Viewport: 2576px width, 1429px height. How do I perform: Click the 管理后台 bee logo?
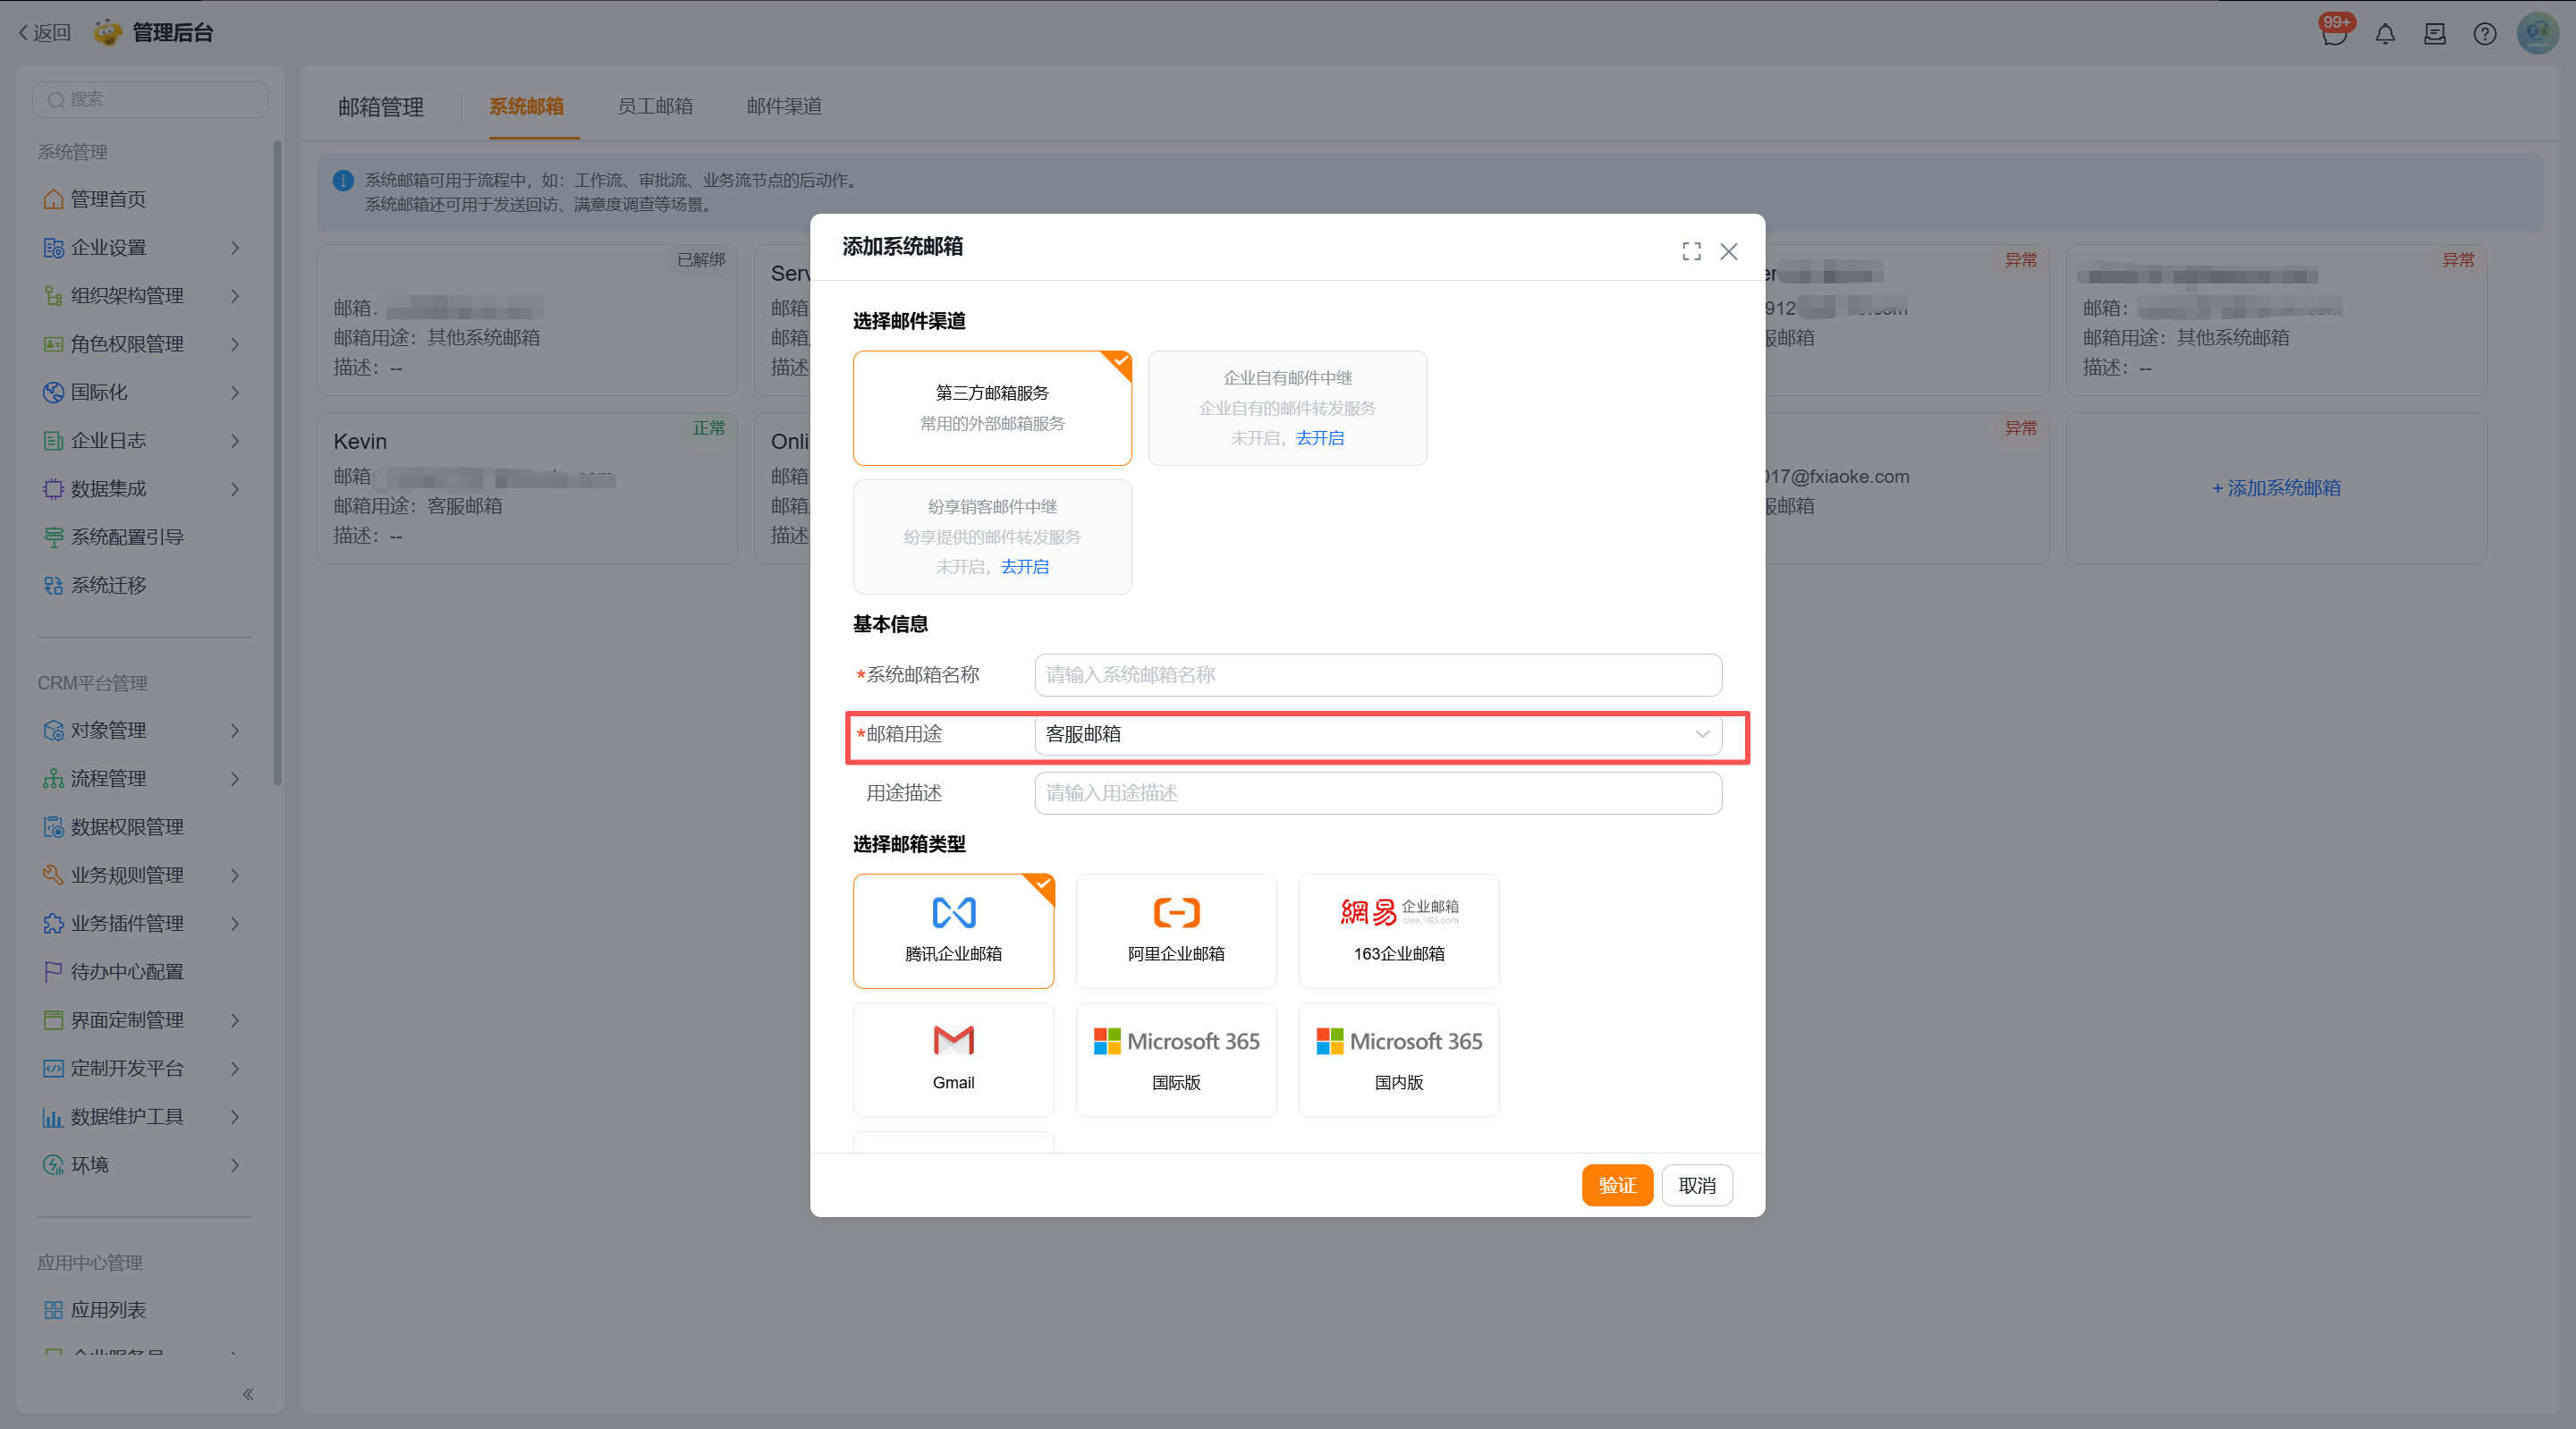107,33
